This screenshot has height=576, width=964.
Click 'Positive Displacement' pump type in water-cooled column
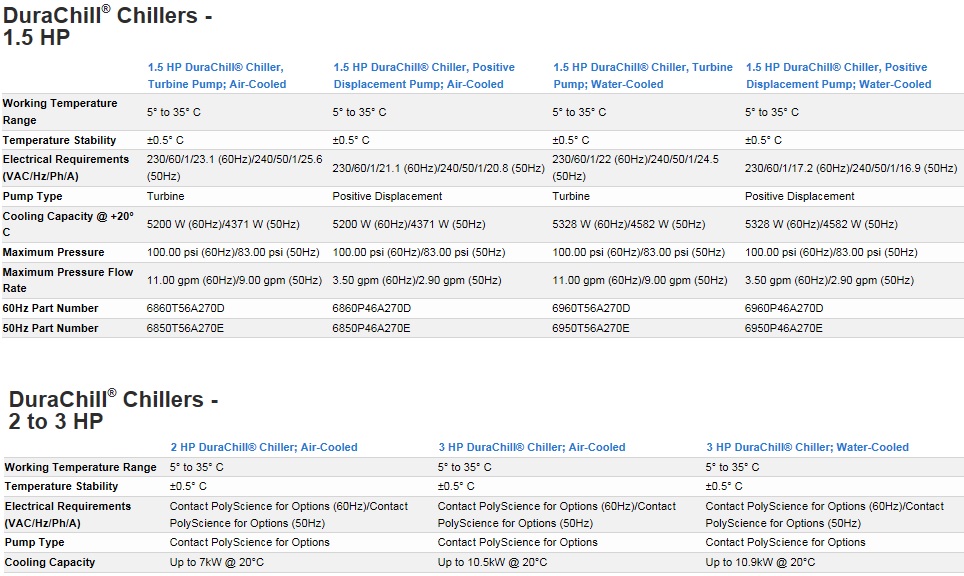click(x=800, y=196)
